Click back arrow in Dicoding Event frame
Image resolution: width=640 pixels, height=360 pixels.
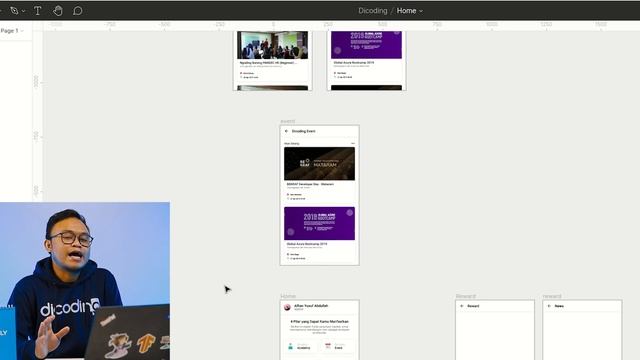286,131
